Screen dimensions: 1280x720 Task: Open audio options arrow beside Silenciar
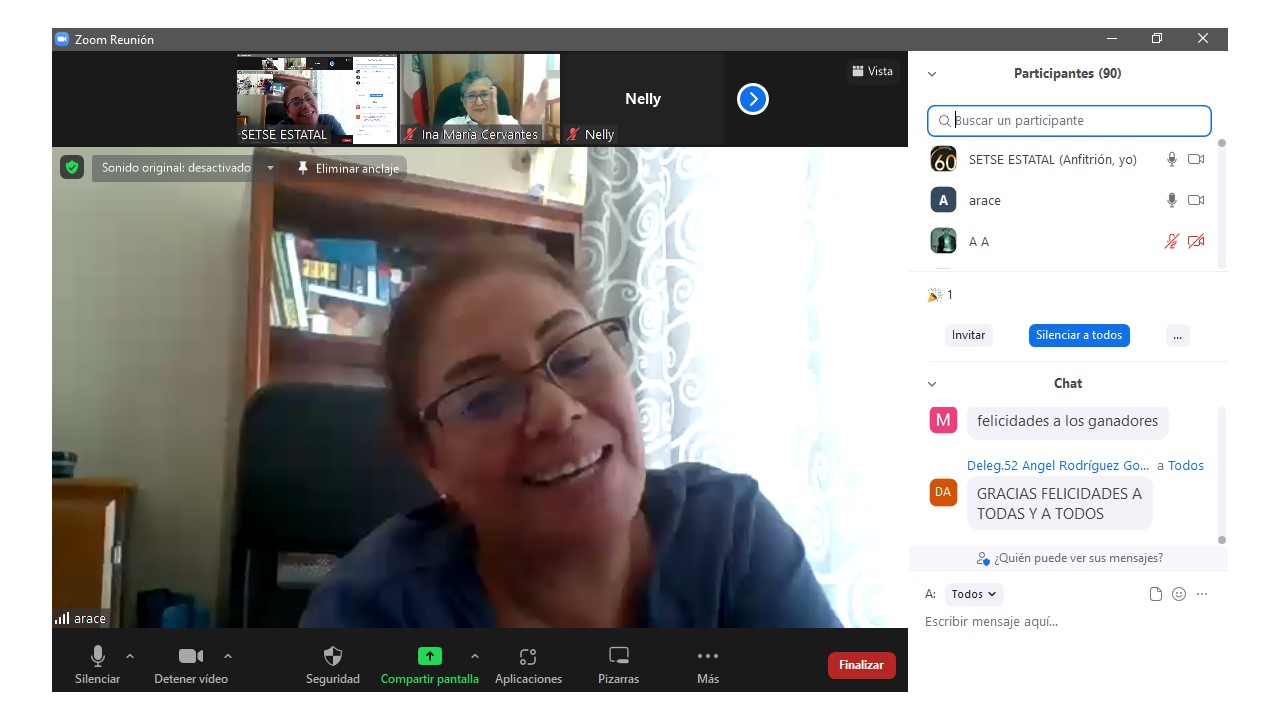click(x=130, y=656)
